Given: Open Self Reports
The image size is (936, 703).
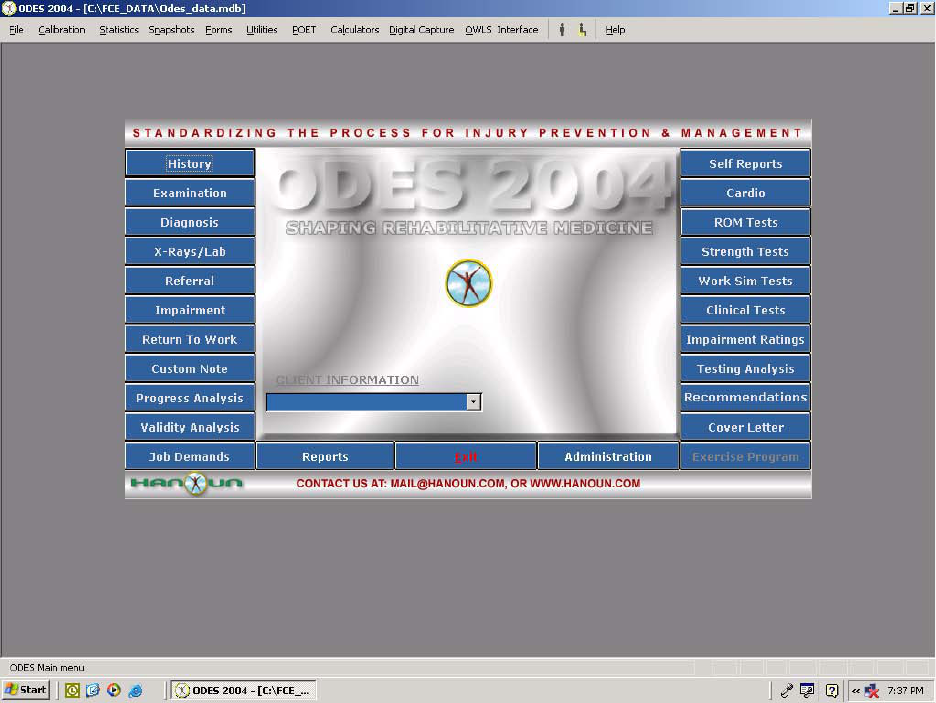Looking at the screenshot, I should [745, 163].
